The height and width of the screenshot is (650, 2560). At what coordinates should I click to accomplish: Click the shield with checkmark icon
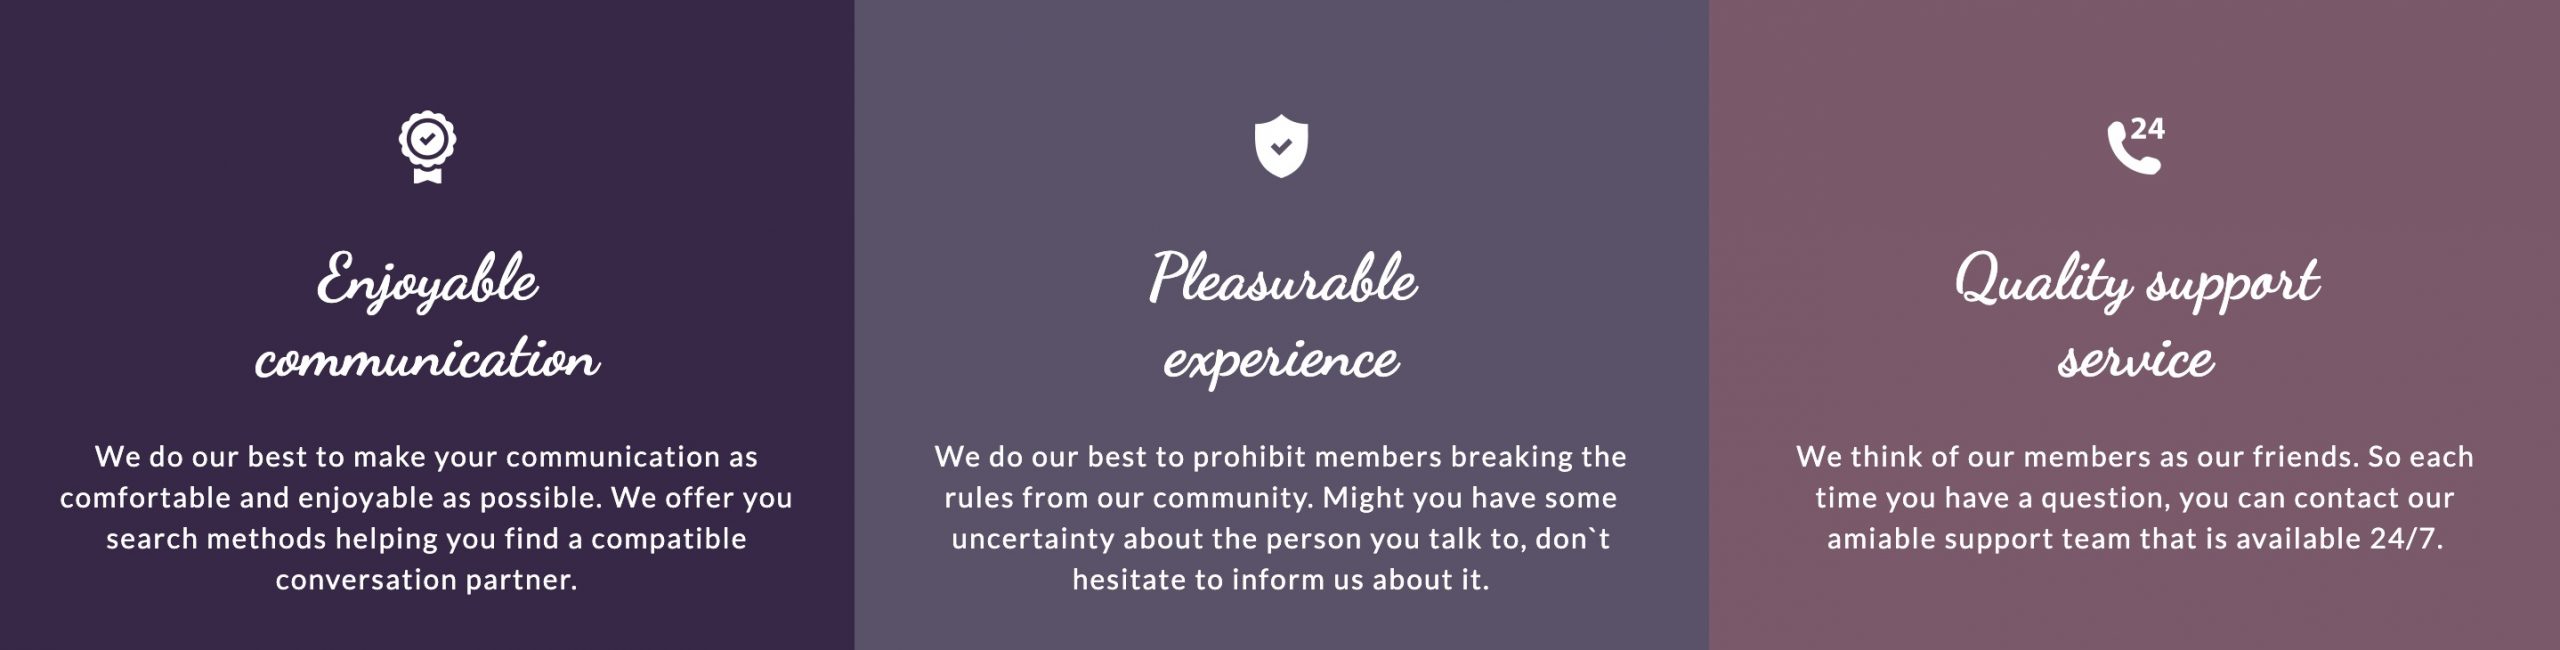click(1281, 147)
